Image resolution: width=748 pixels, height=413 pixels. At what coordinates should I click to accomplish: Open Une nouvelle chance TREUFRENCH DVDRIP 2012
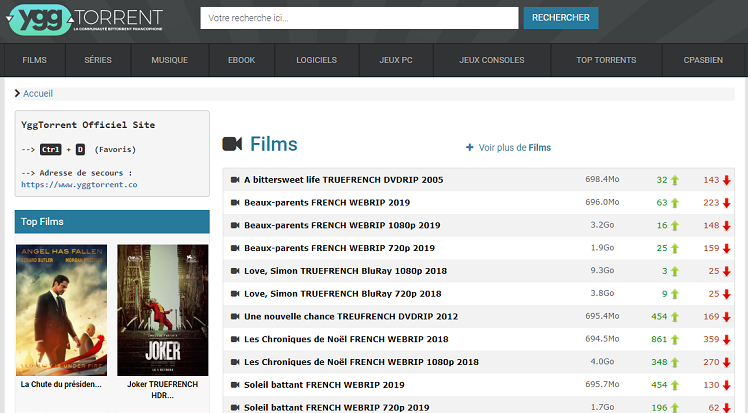(x=351, y=316)
